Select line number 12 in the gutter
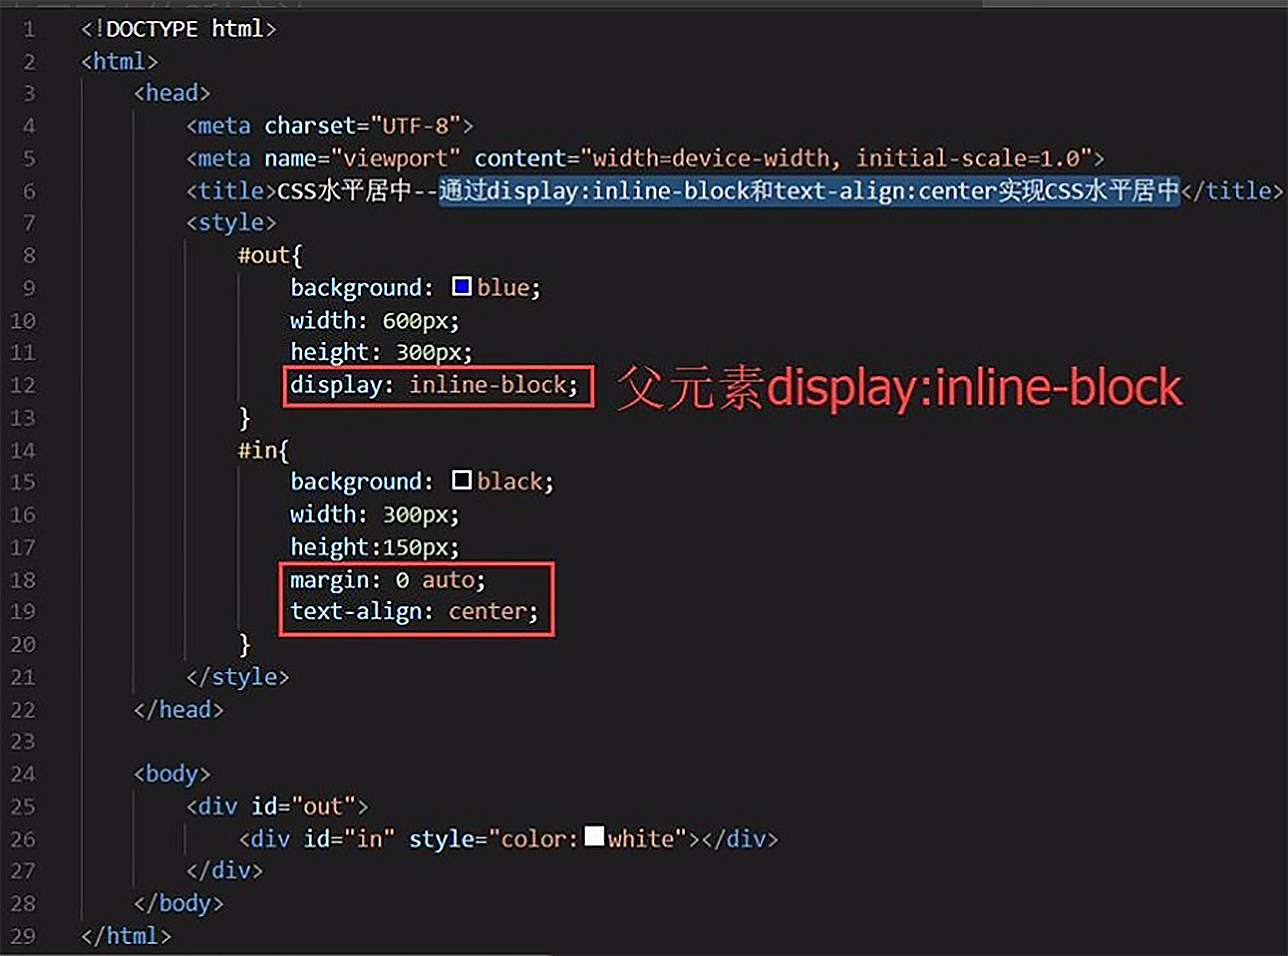 tap(23, 385)
